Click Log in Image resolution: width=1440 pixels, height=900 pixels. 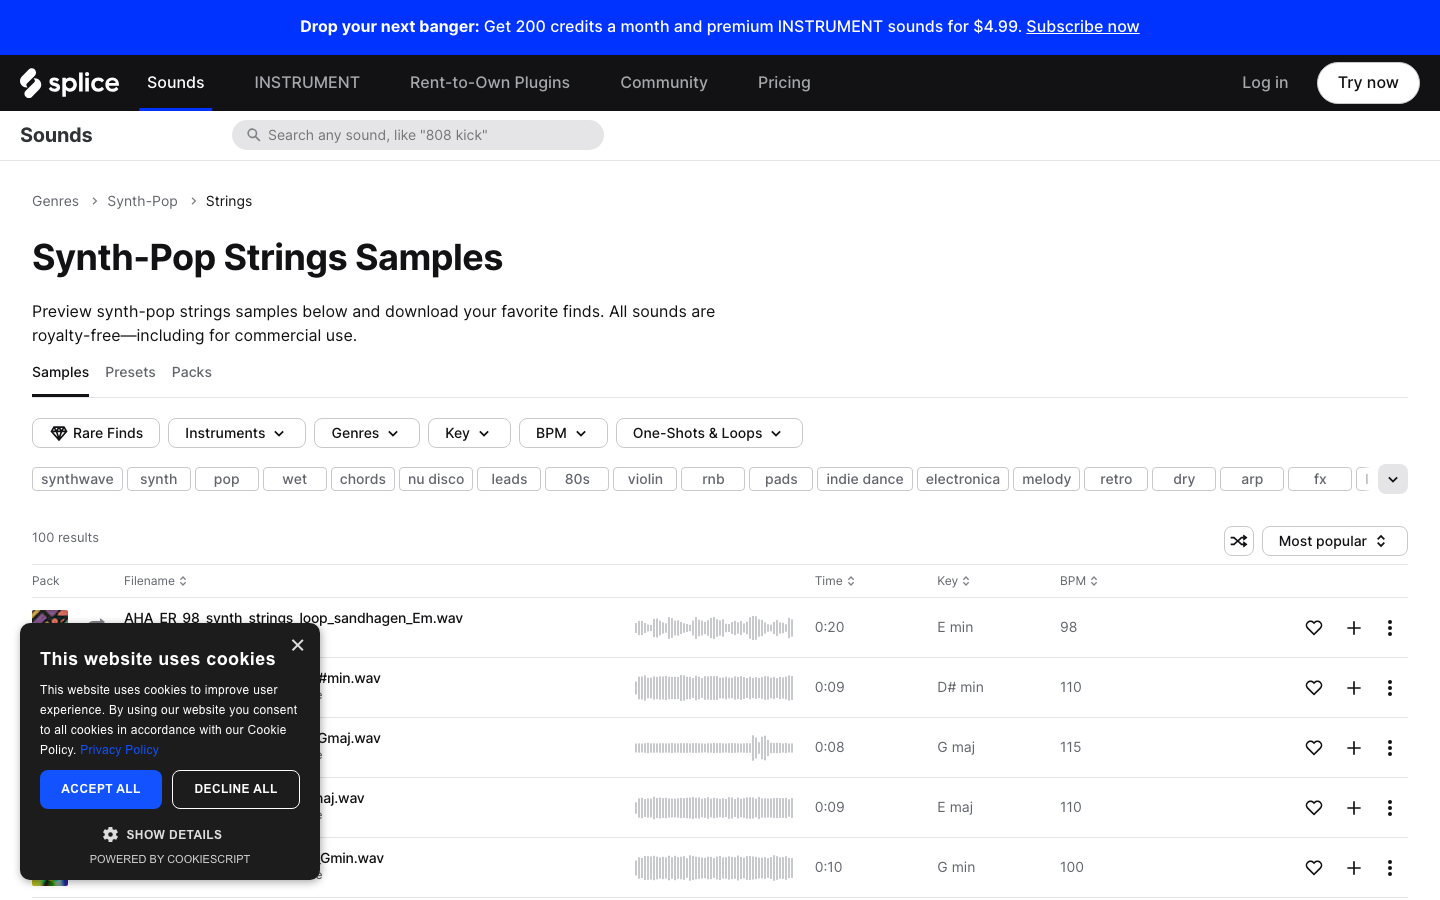click(x=1265, y=83)
